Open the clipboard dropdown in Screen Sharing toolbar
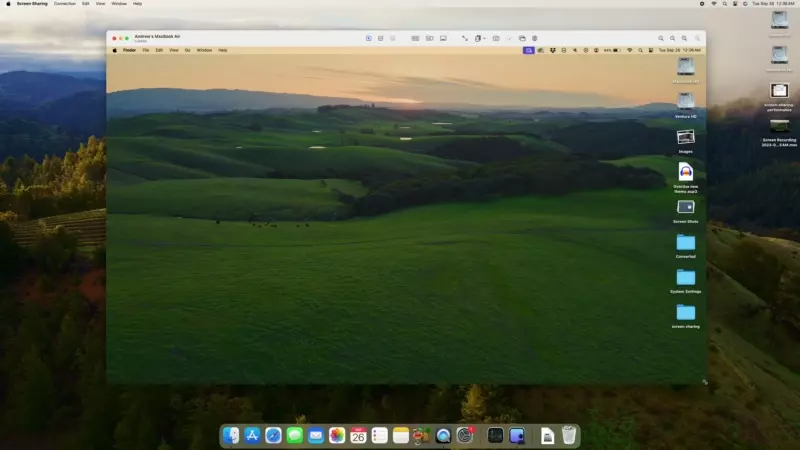The width and height of the screenshot is (800, 450). point(479,38)
